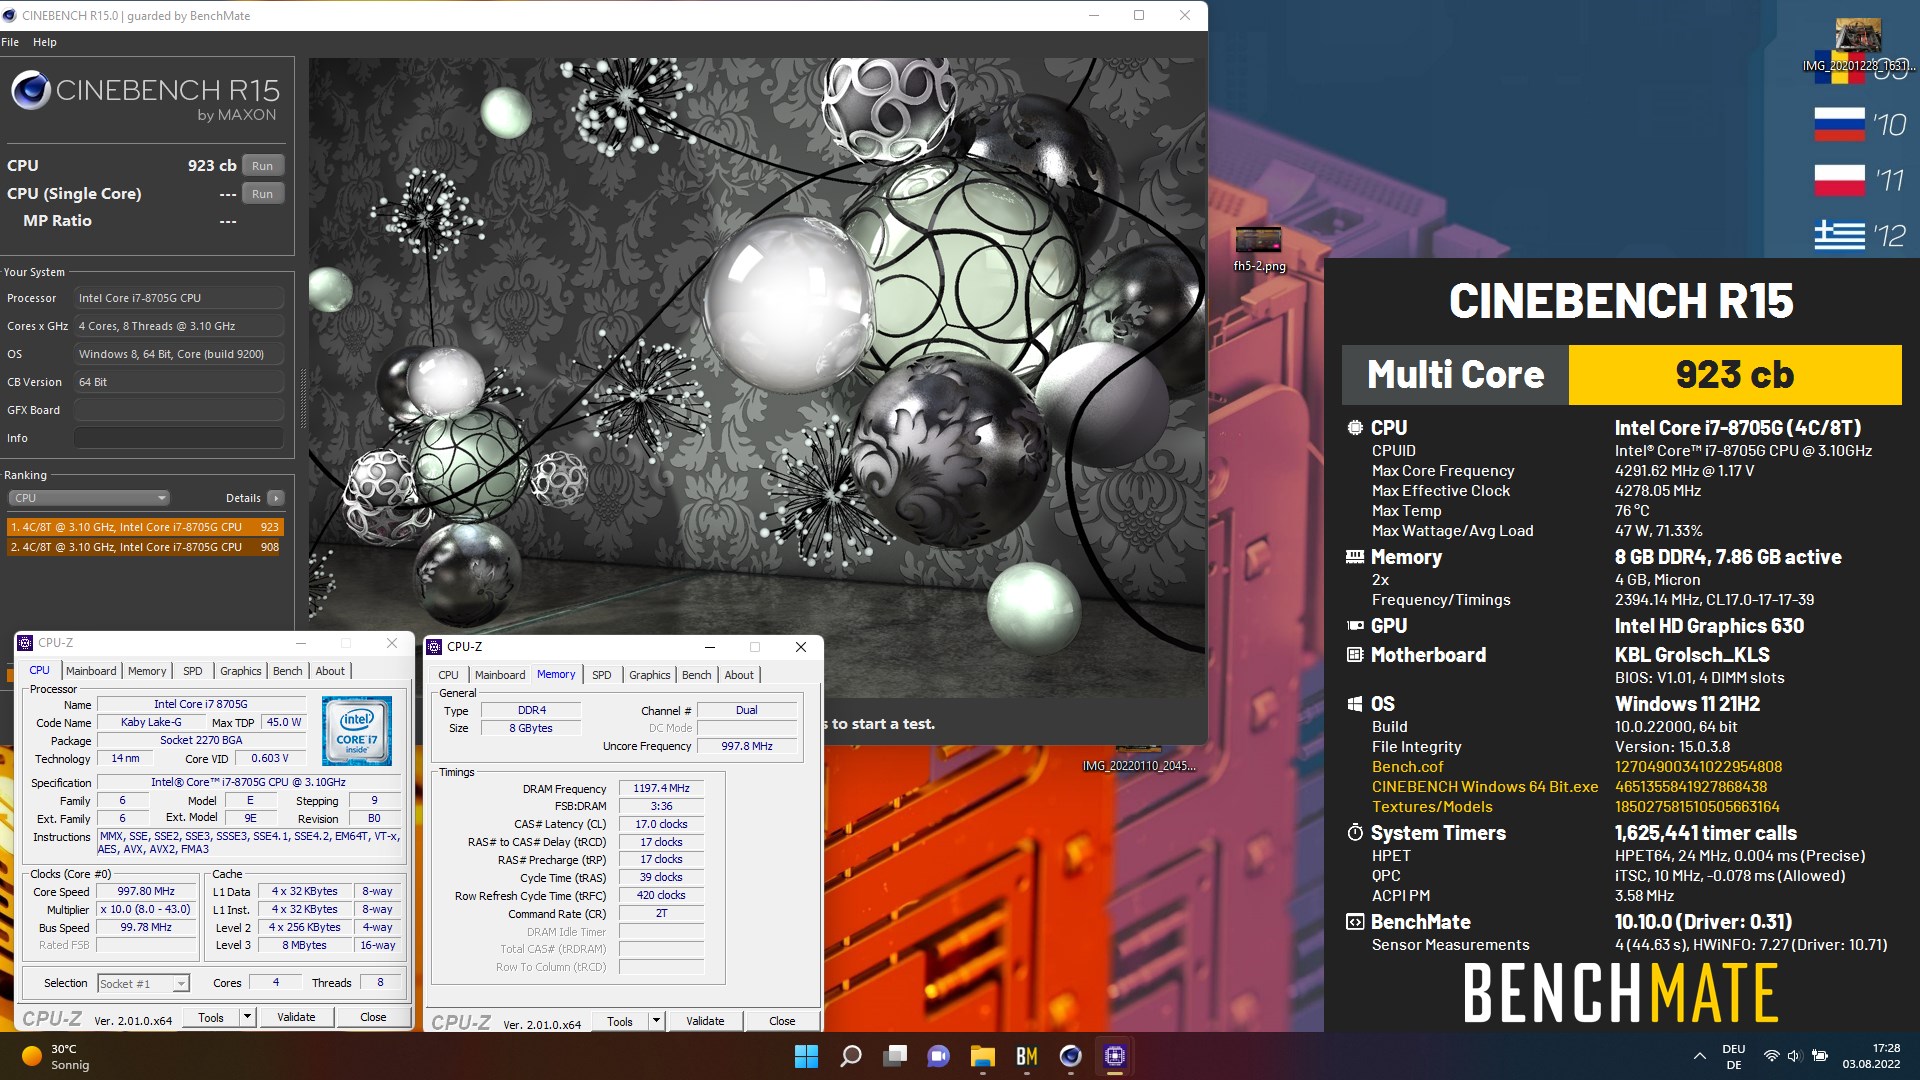Switch to CPU tab in right CPU-Z window

449,675
